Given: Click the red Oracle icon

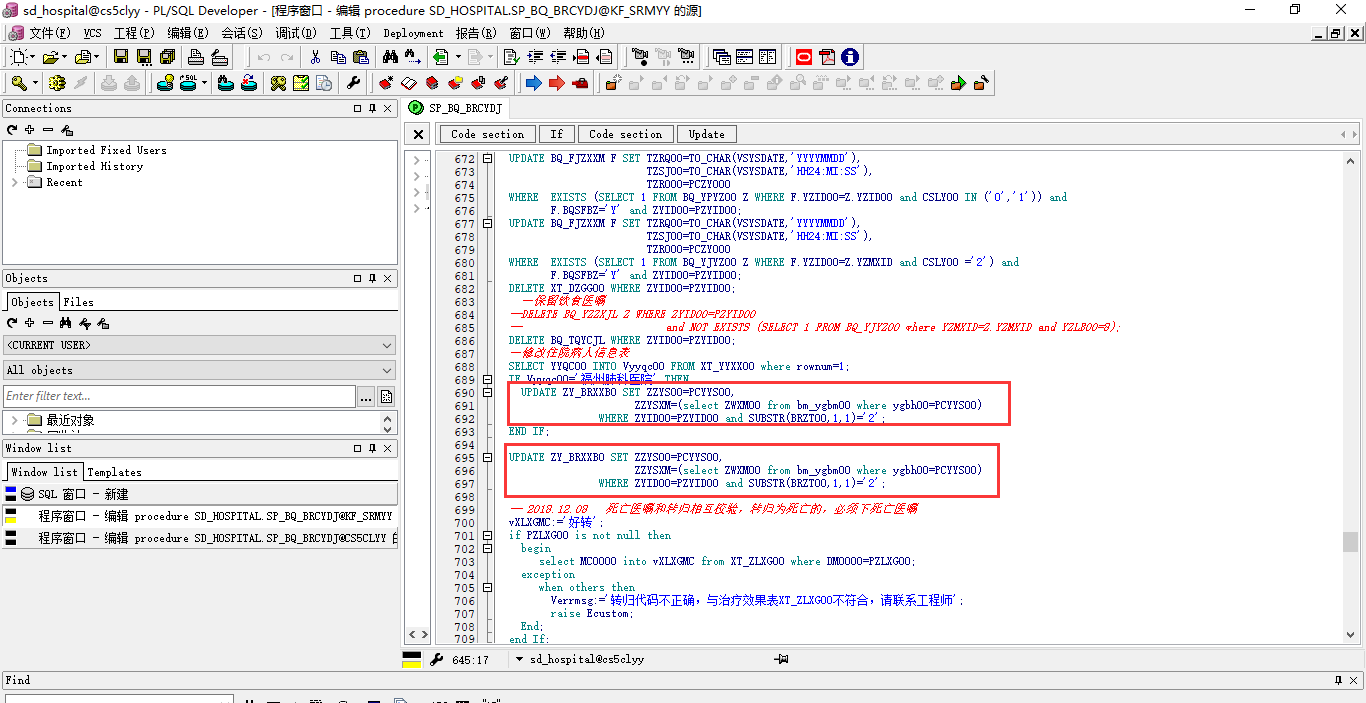Looking at the screenshot, I should tap(803, 57).
